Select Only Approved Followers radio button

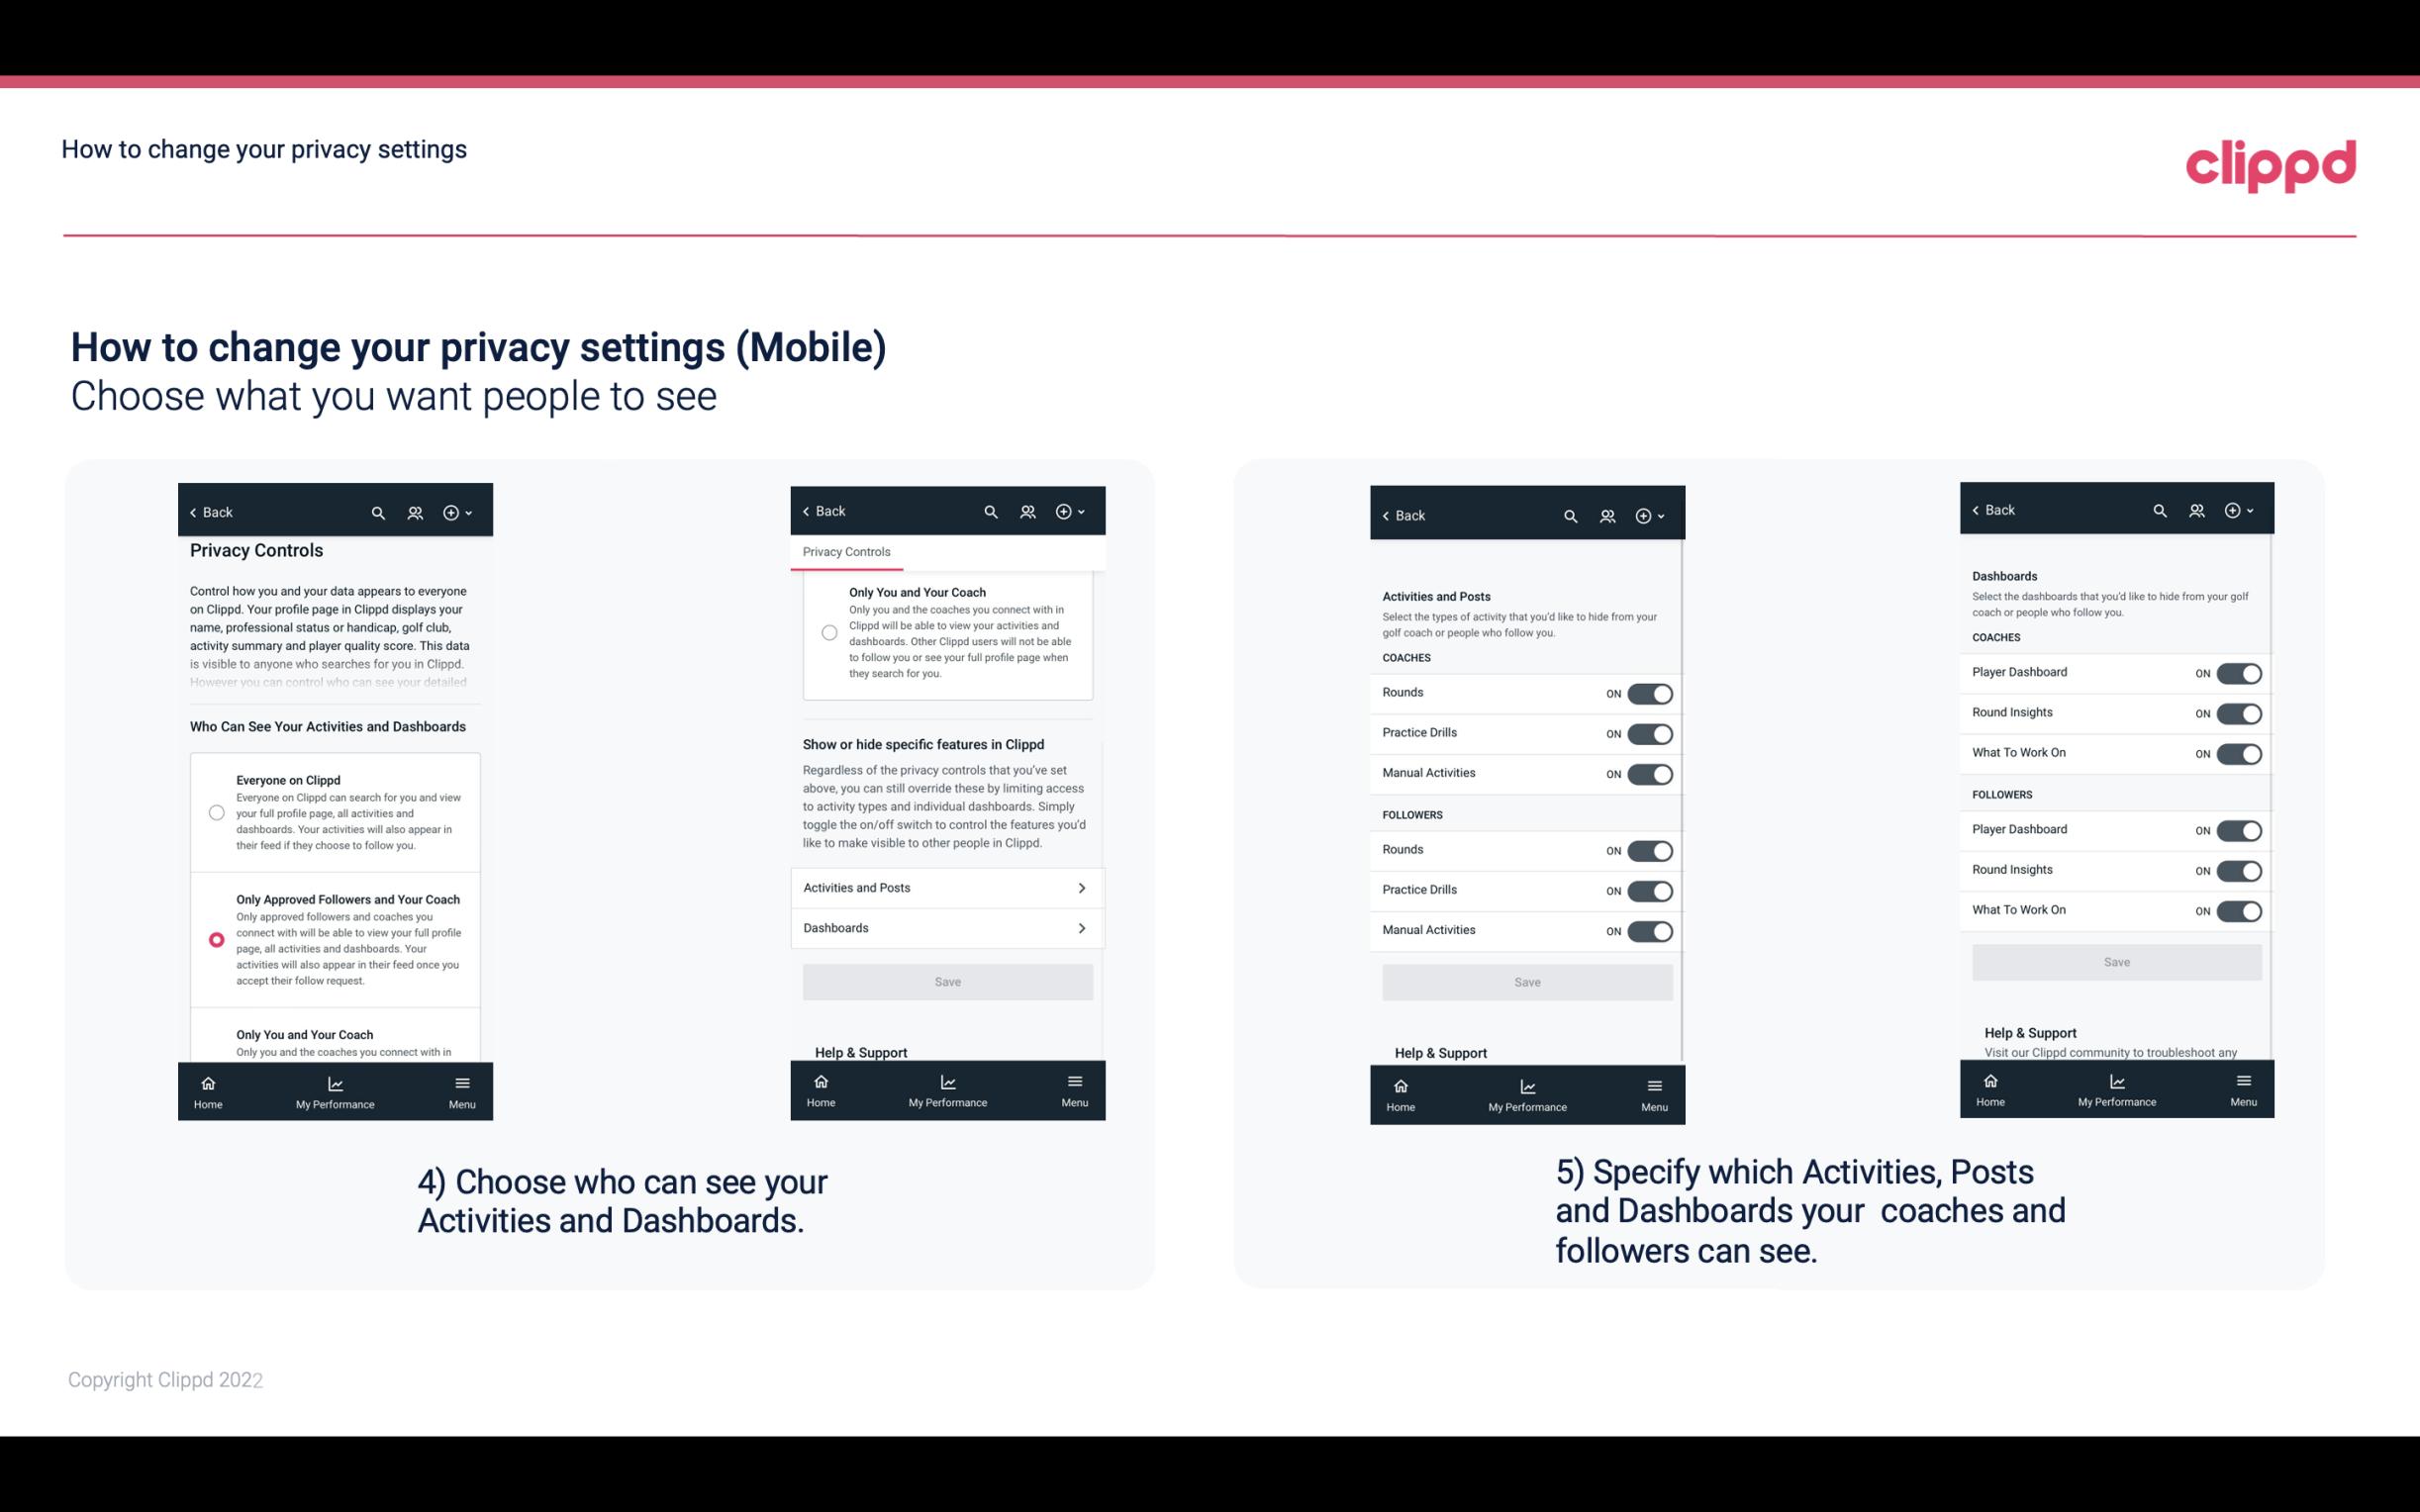pos(215,939)
